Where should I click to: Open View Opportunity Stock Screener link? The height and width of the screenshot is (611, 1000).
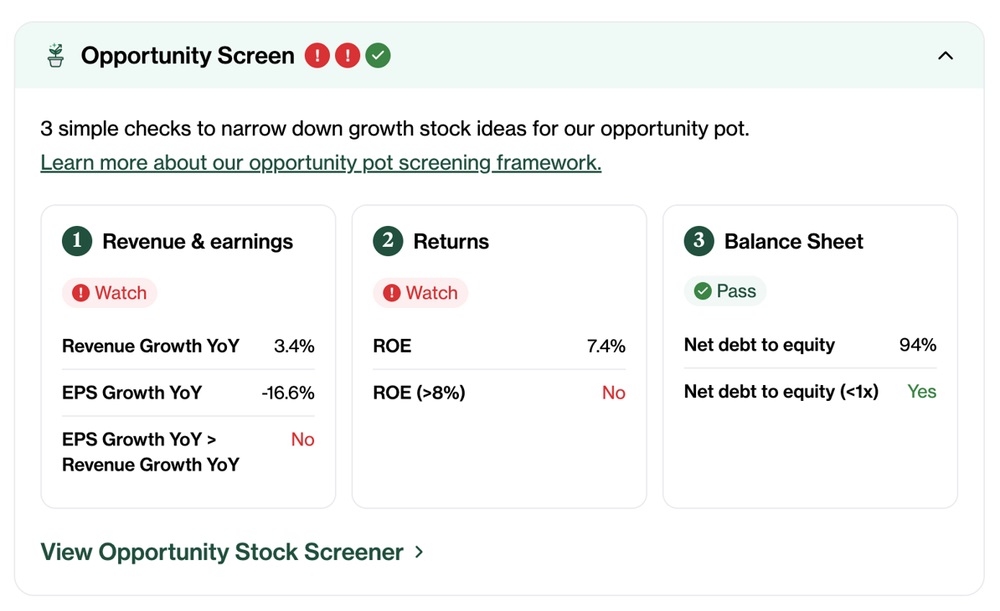(232, 552)
